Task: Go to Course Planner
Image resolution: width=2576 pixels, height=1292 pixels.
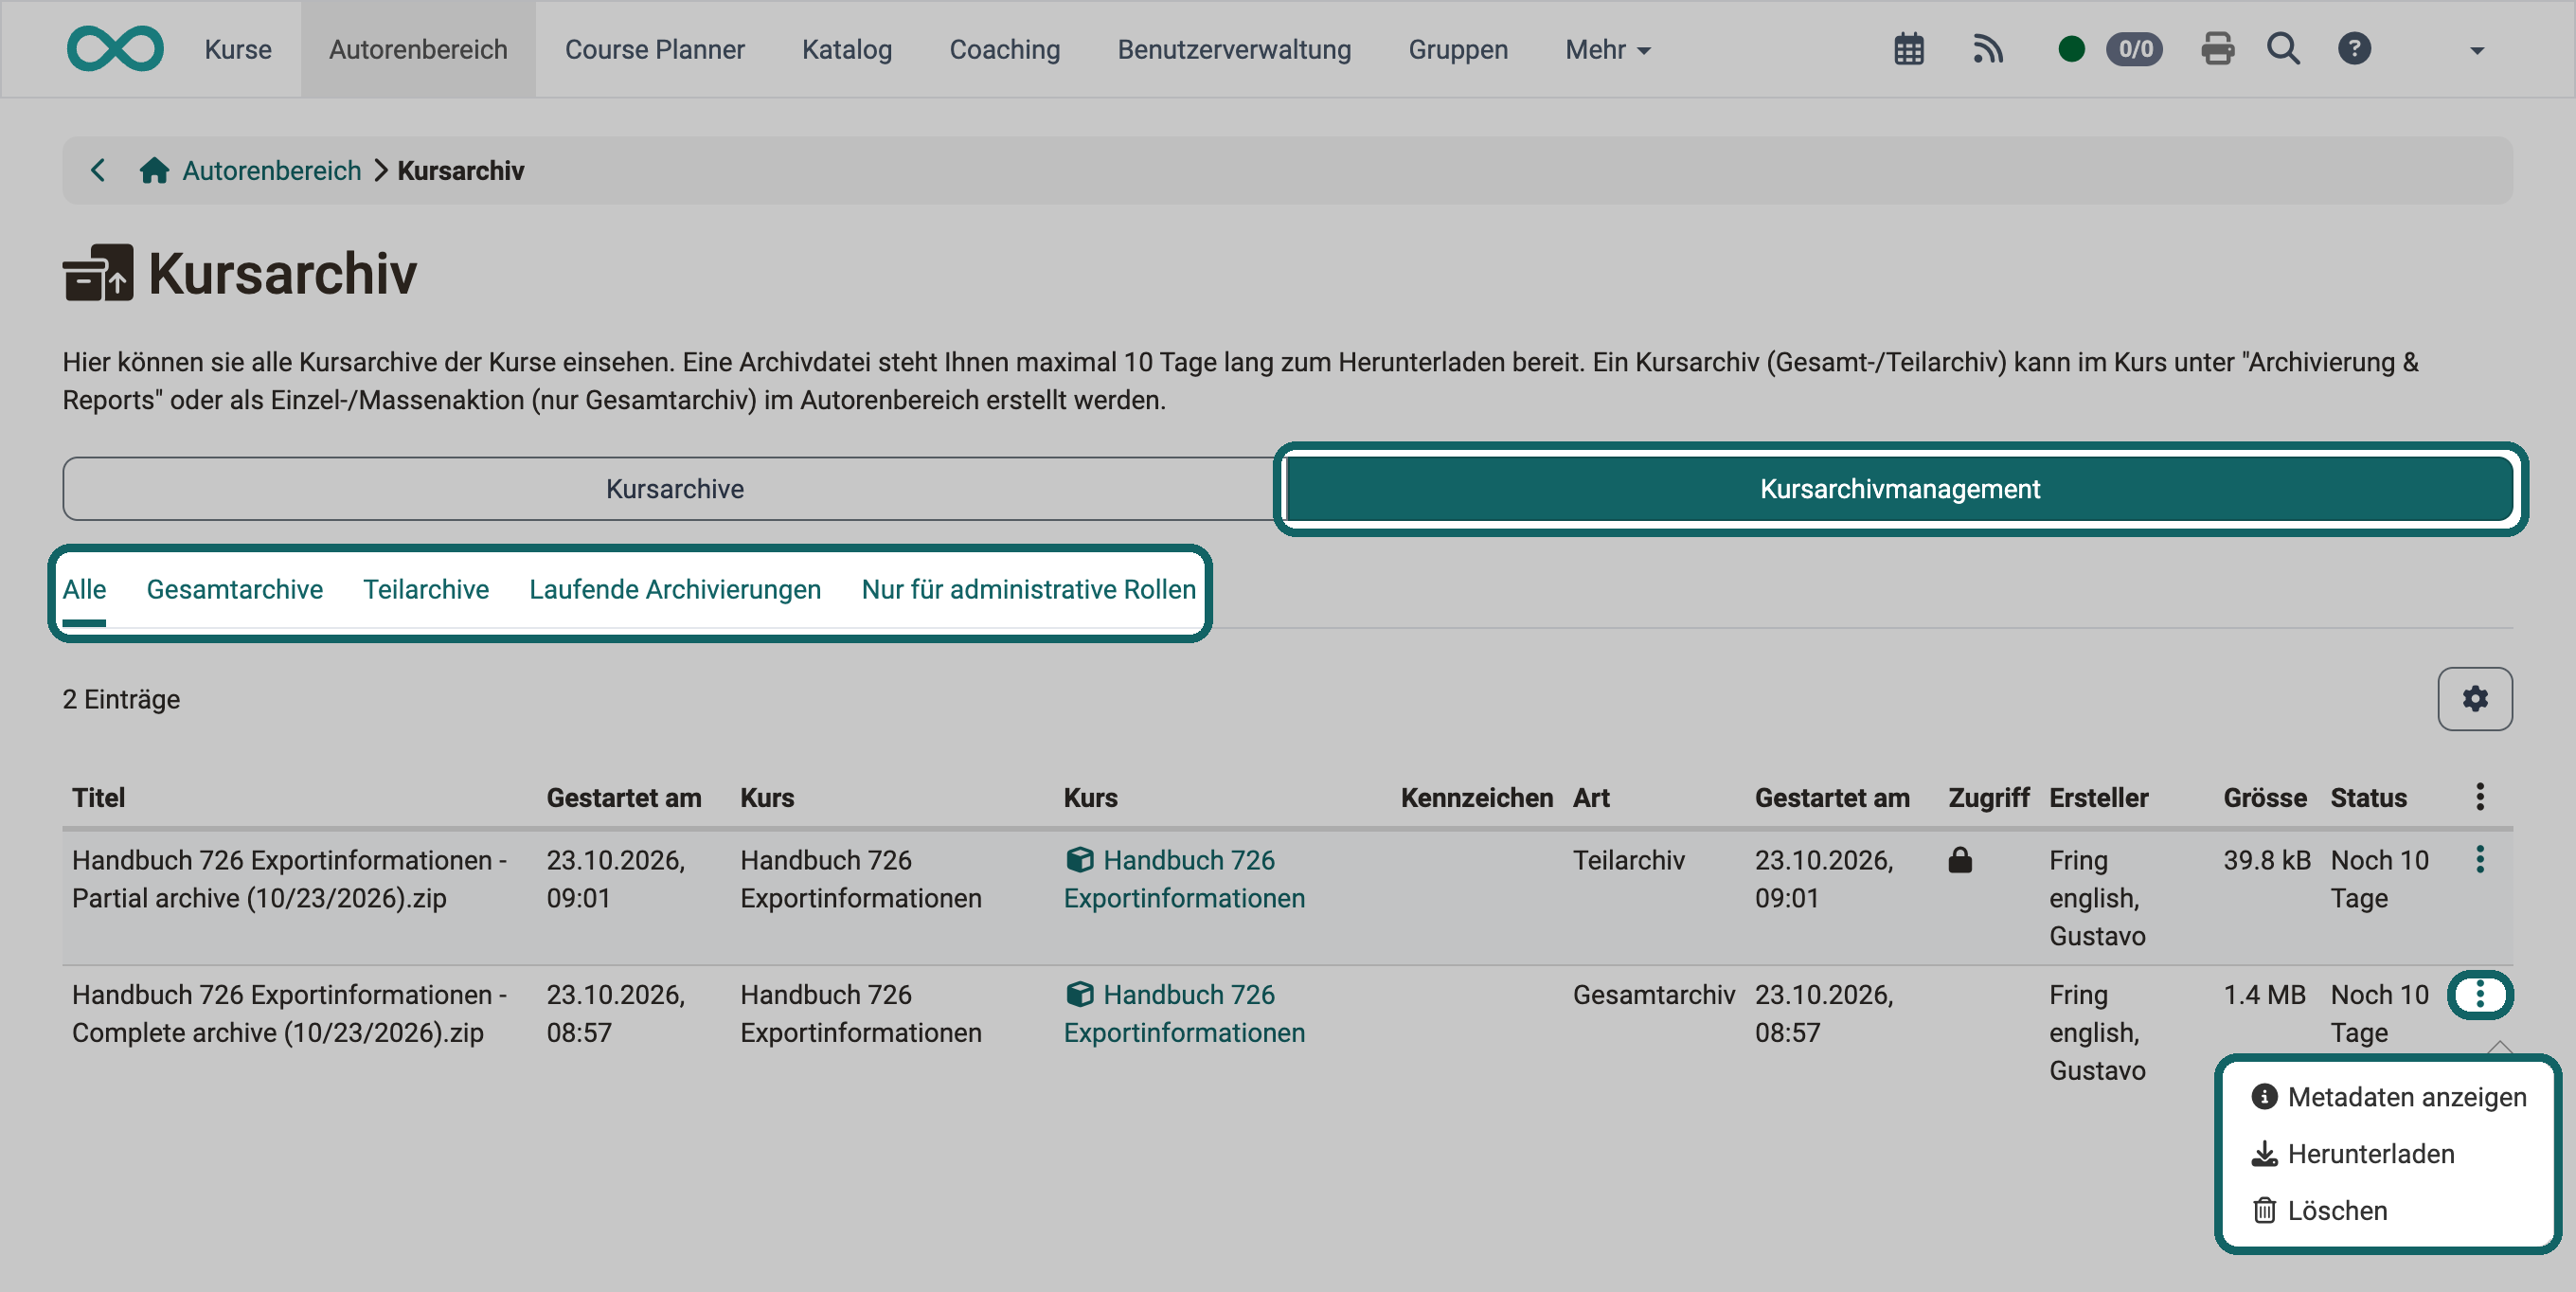Action: click(x=654, y=49)
